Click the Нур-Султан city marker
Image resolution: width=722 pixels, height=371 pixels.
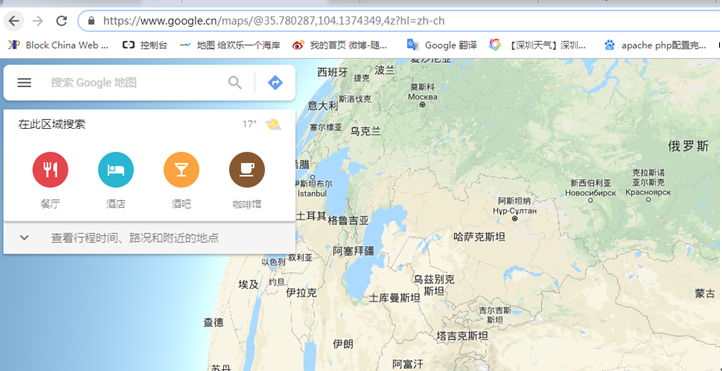click(515, 219)
